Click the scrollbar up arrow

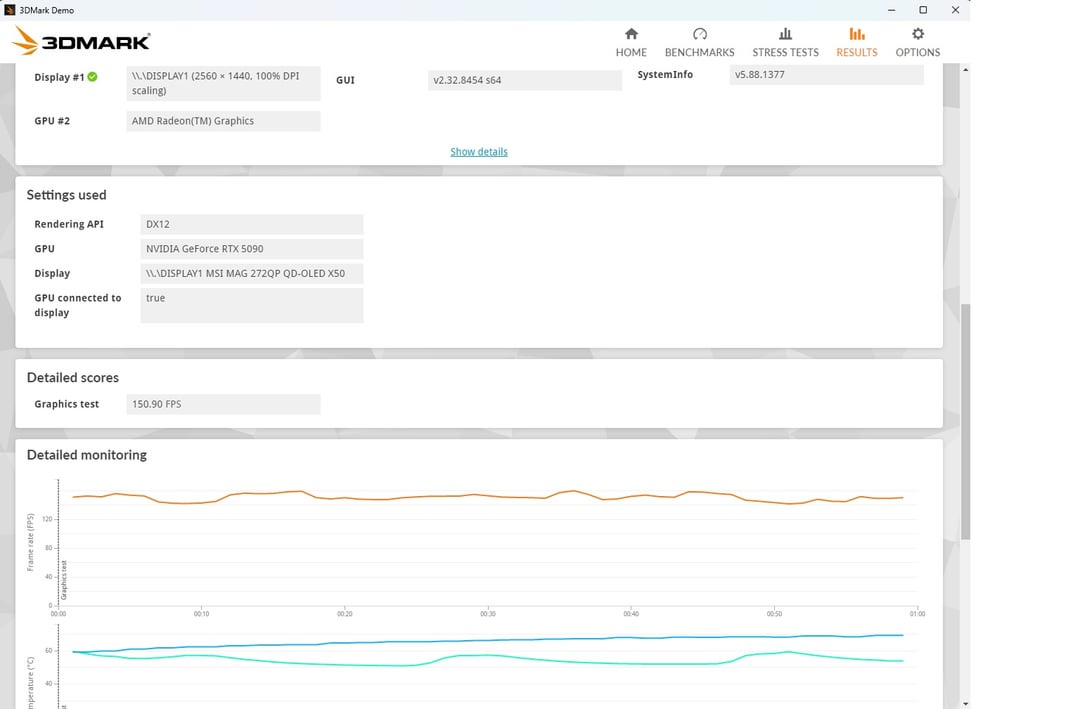coord(965,70)
